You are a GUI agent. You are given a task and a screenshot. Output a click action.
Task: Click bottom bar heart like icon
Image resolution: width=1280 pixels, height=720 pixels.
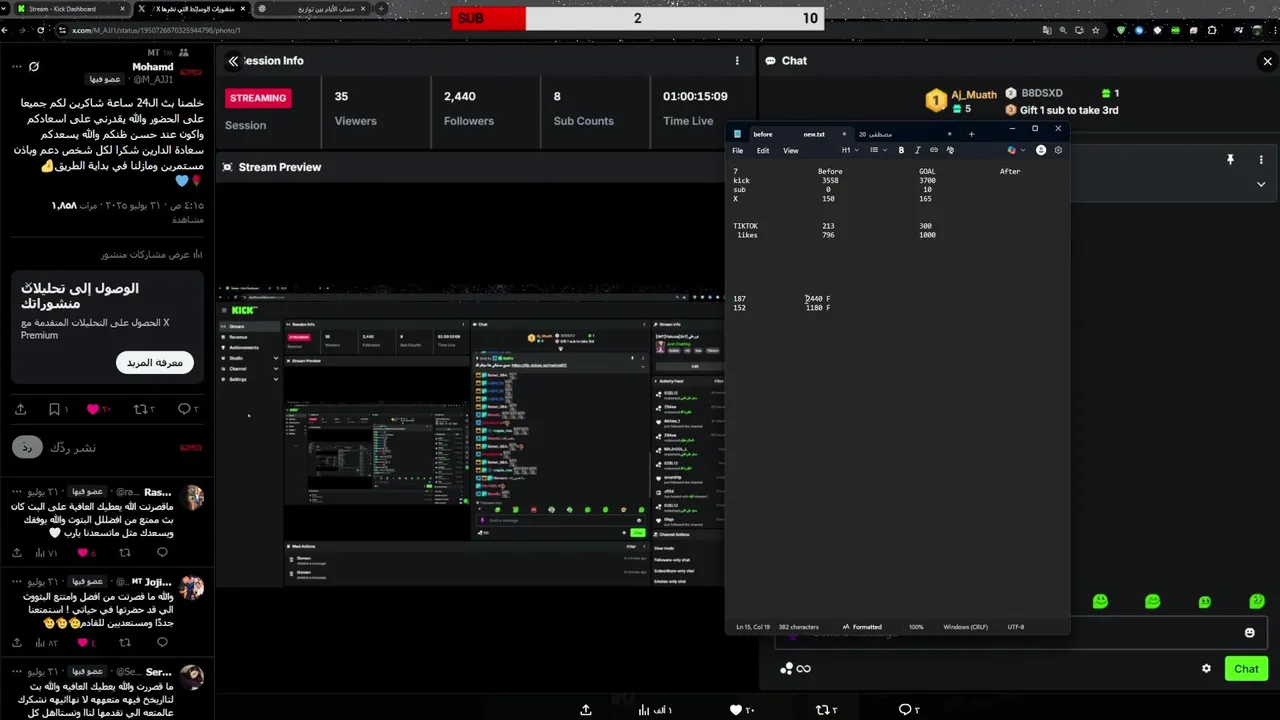click(x=735, y=709)
